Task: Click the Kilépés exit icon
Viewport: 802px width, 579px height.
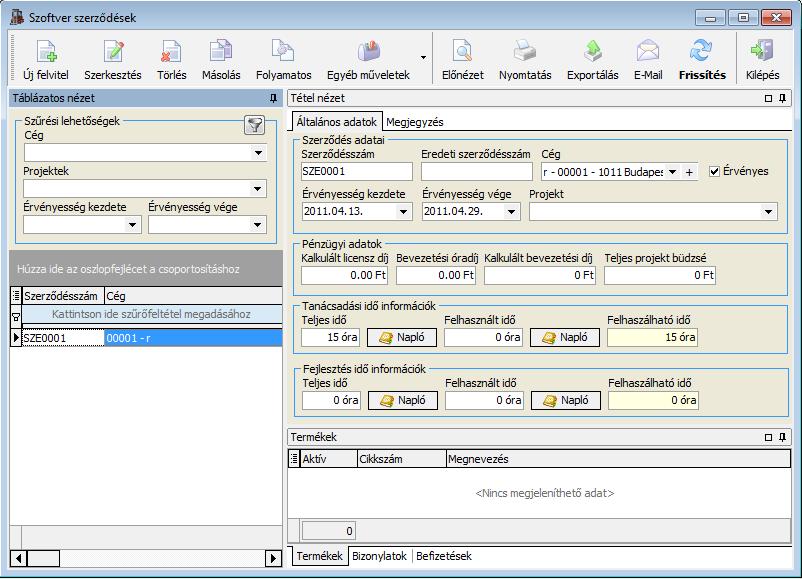Action: (x=762, y=52)
